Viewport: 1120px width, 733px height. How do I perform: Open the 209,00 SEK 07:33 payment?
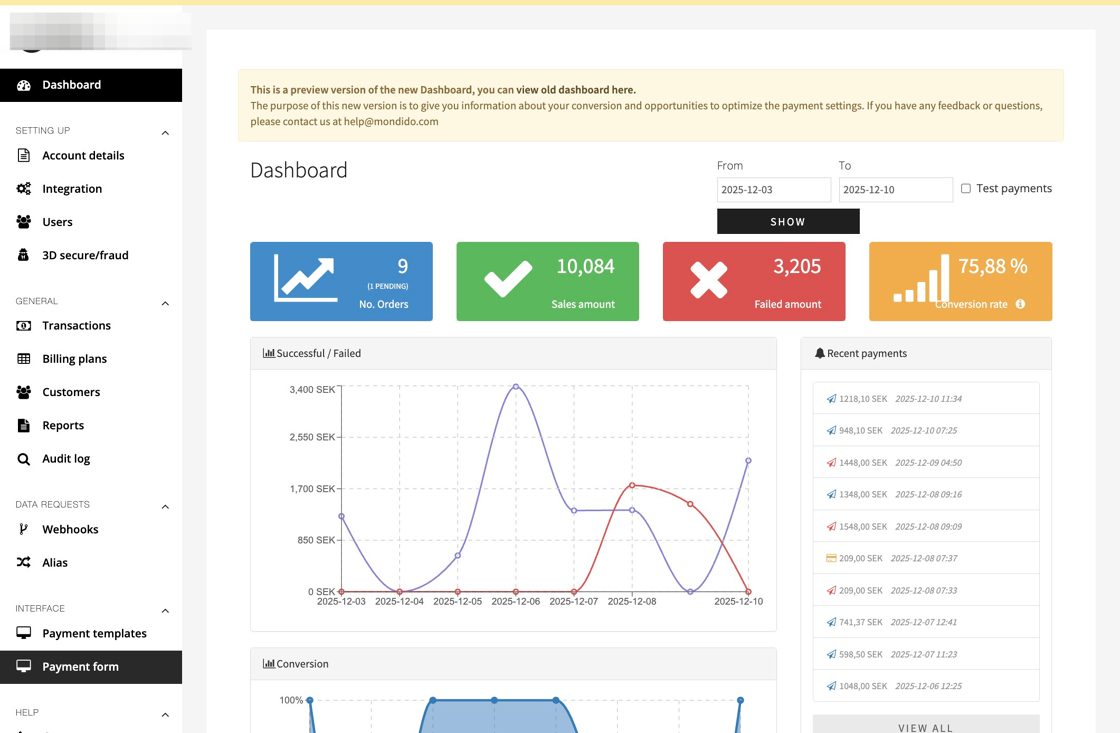(x=926, y=590)
